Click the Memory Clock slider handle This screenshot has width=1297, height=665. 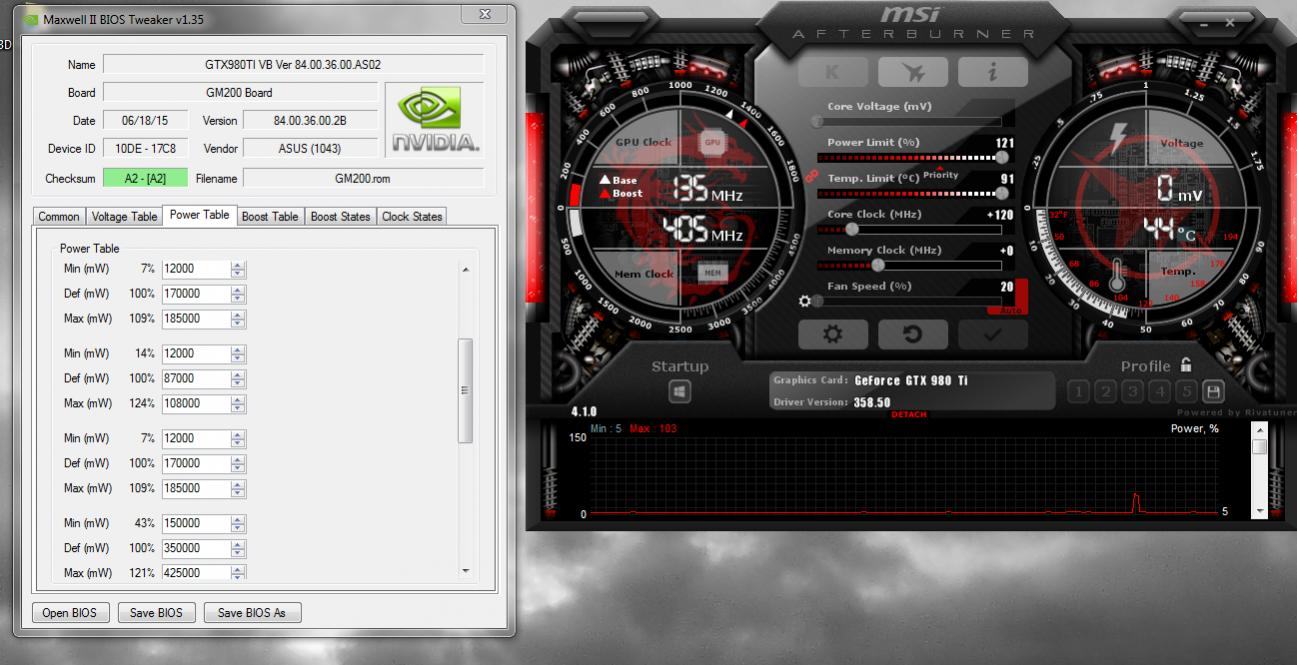tap(877, 265)
